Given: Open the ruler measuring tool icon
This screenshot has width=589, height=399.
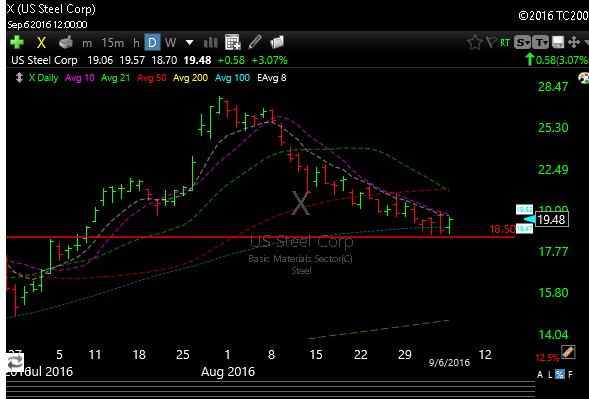Looking at the screenshot, I should [x=568, y=352].
